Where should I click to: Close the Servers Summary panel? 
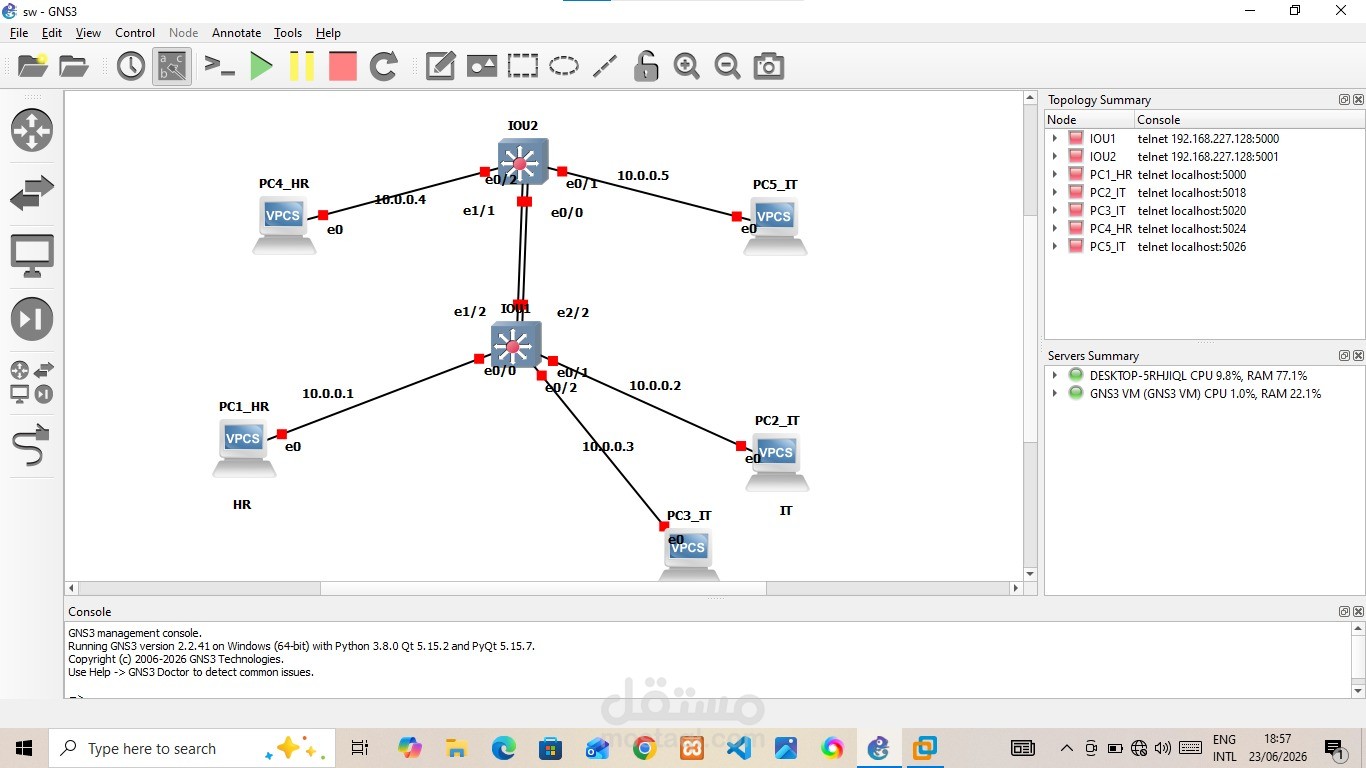pyautogui.click(x=1358, y=356)
